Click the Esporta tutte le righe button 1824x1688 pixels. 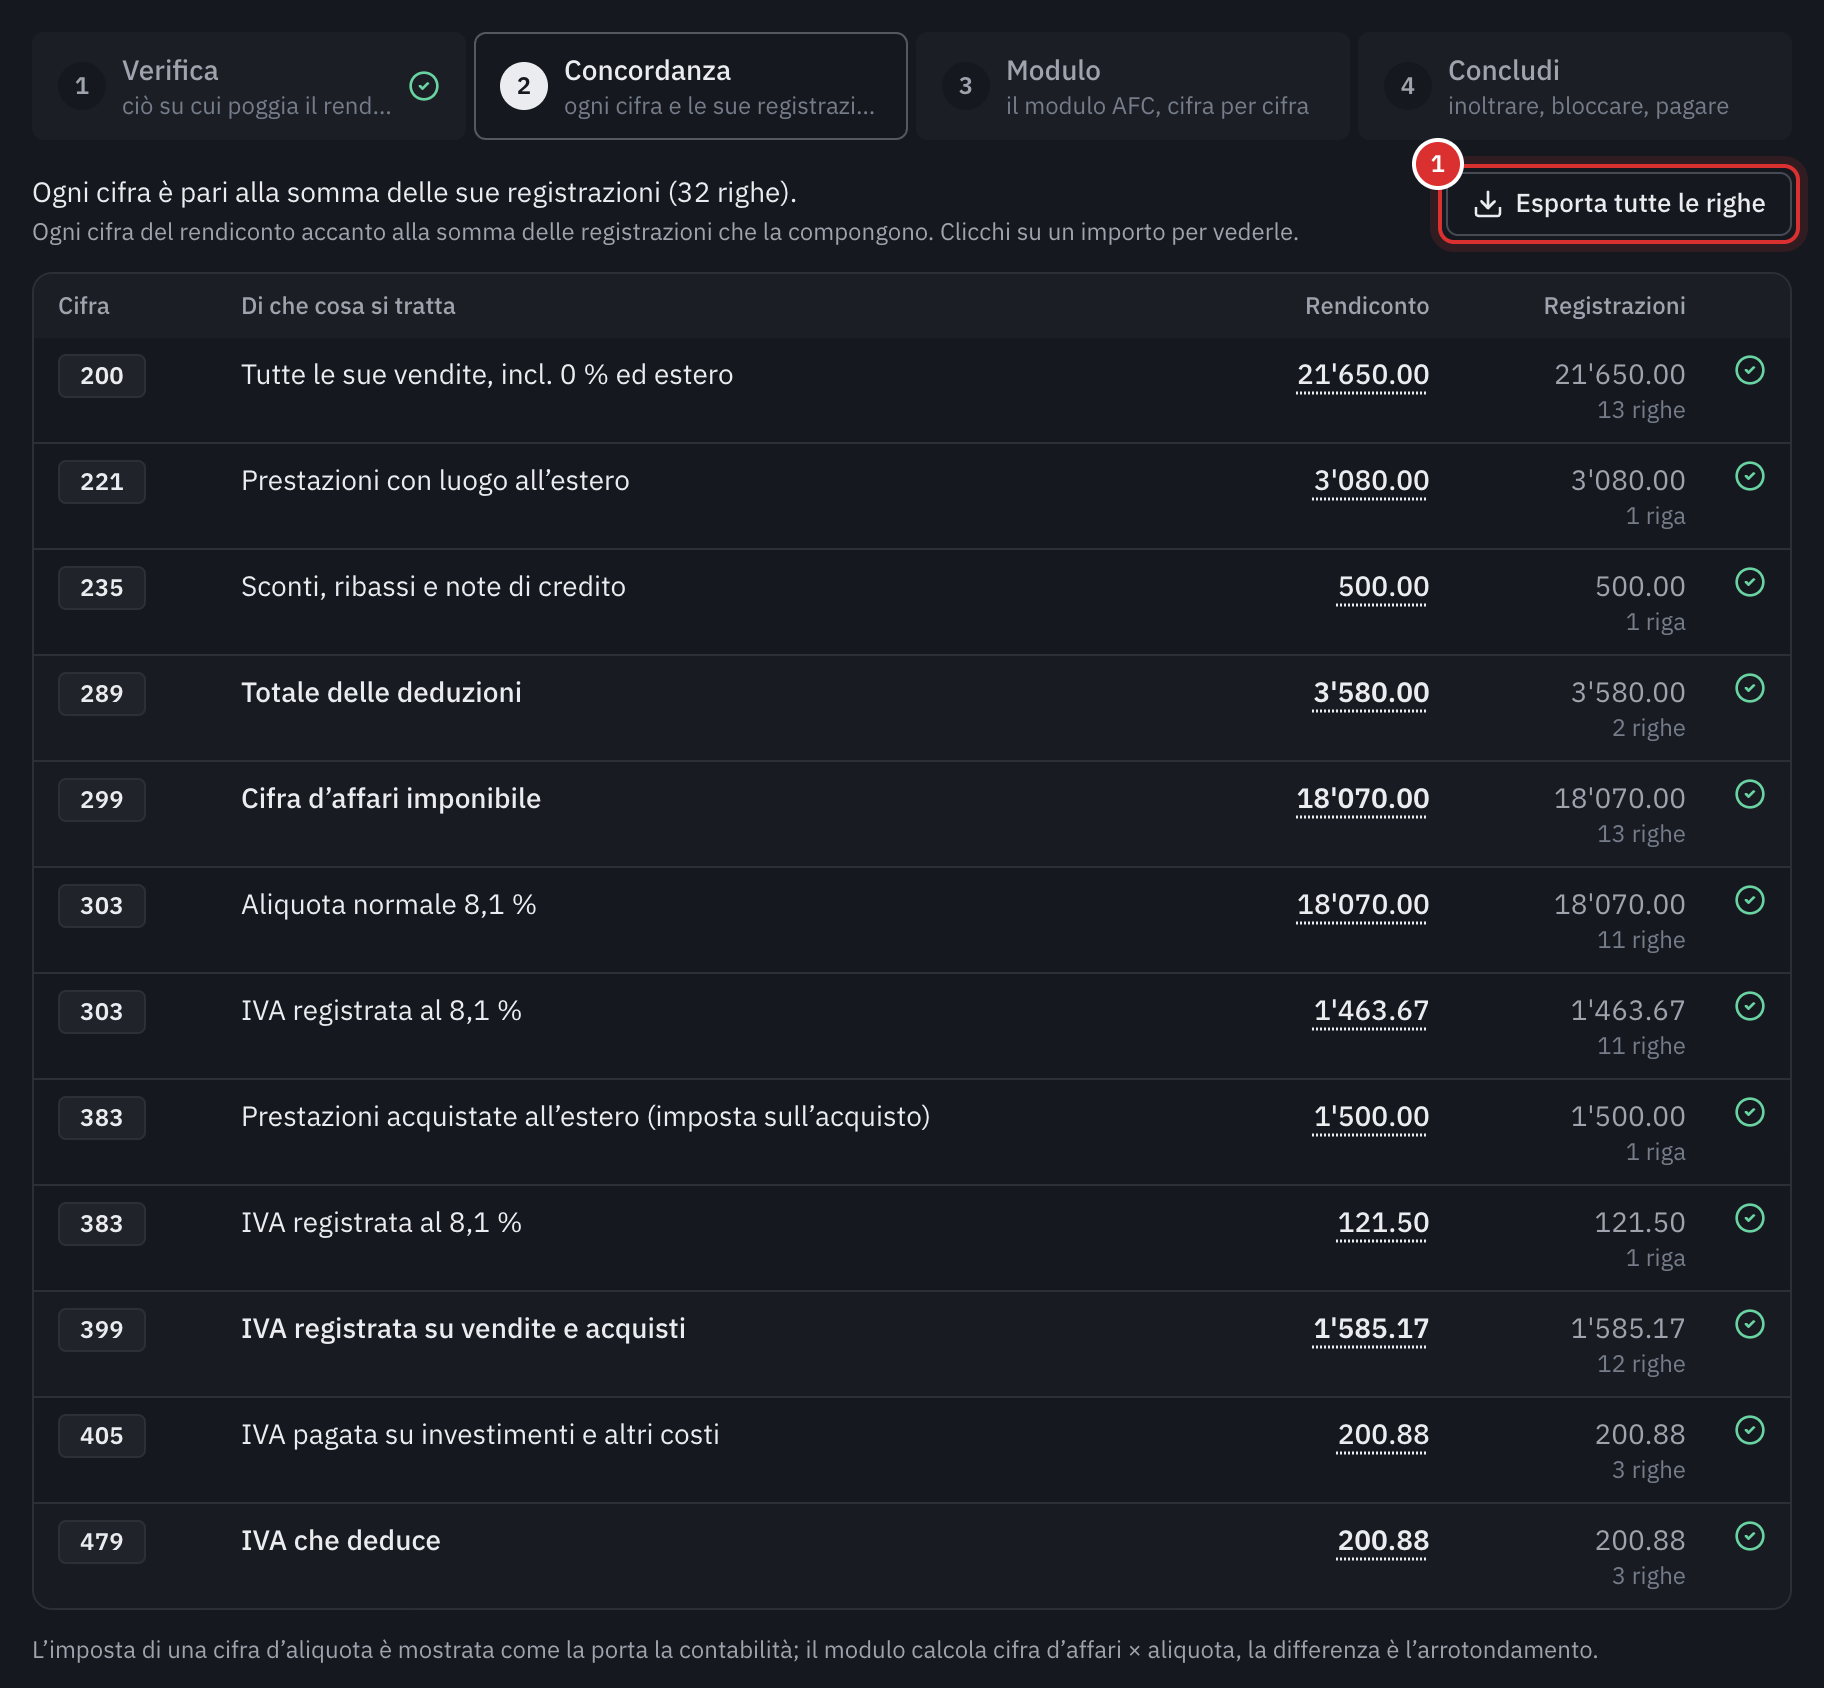tap(1619, 204)
